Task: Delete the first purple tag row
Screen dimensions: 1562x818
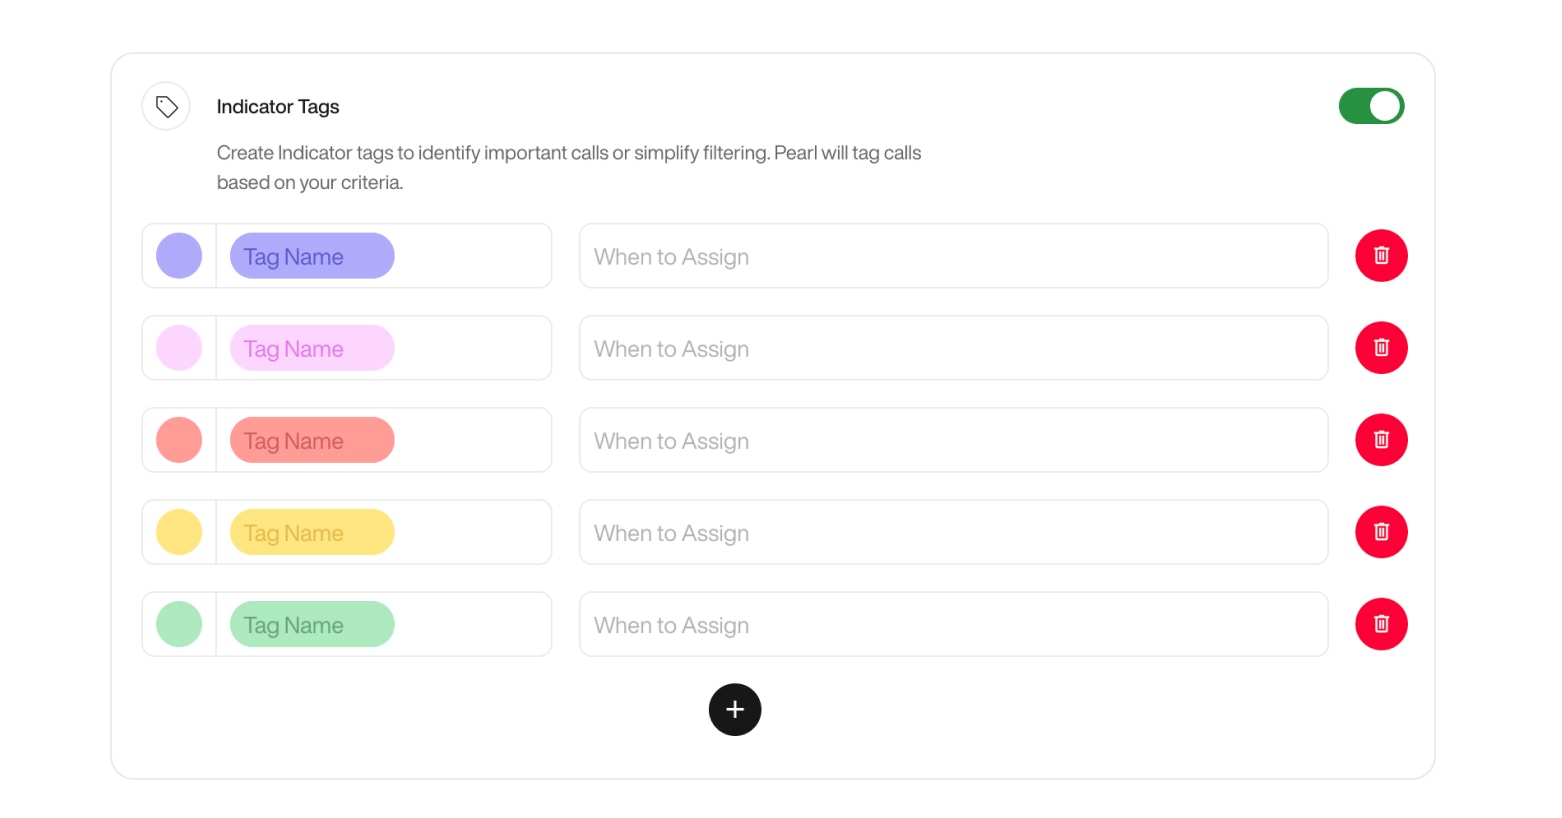Action: click(x=1381, y=255)
